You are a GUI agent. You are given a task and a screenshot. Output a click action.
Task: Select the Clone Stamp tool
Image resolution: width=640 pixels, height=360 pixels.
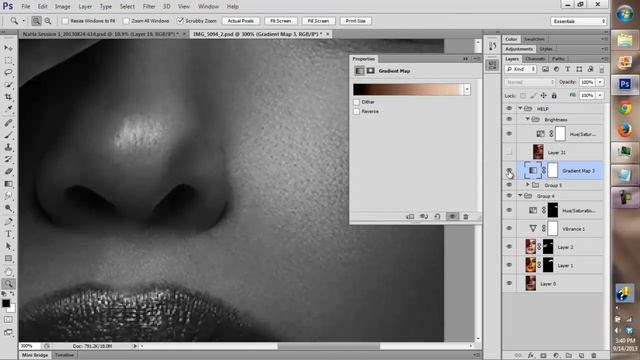click(8, 147)
